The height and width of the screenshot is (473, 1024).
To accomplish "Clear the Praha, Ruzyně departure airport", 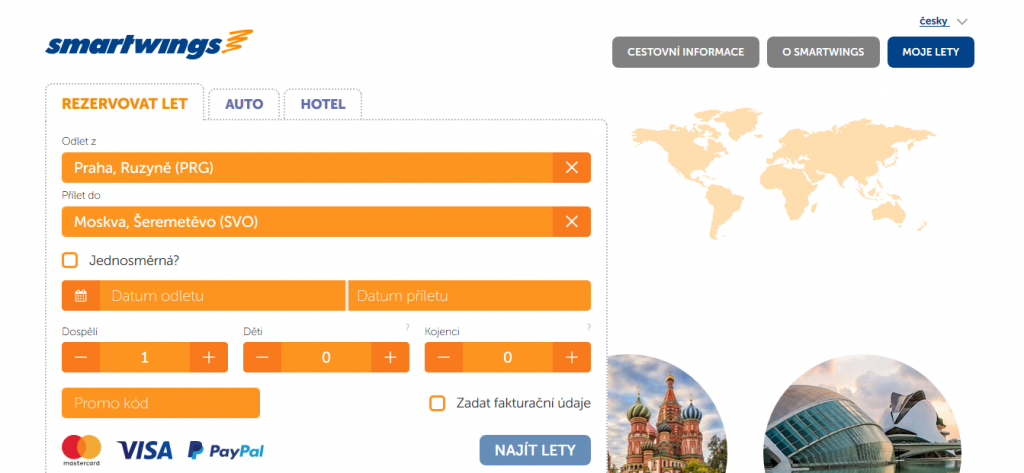I will pos(571,168).
